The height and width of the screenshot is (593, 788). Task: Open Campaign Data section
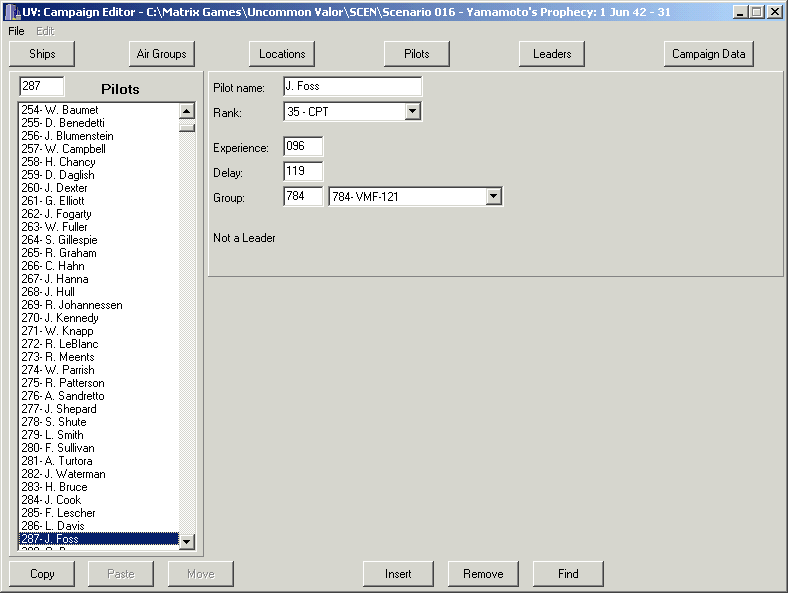point(709,54)
